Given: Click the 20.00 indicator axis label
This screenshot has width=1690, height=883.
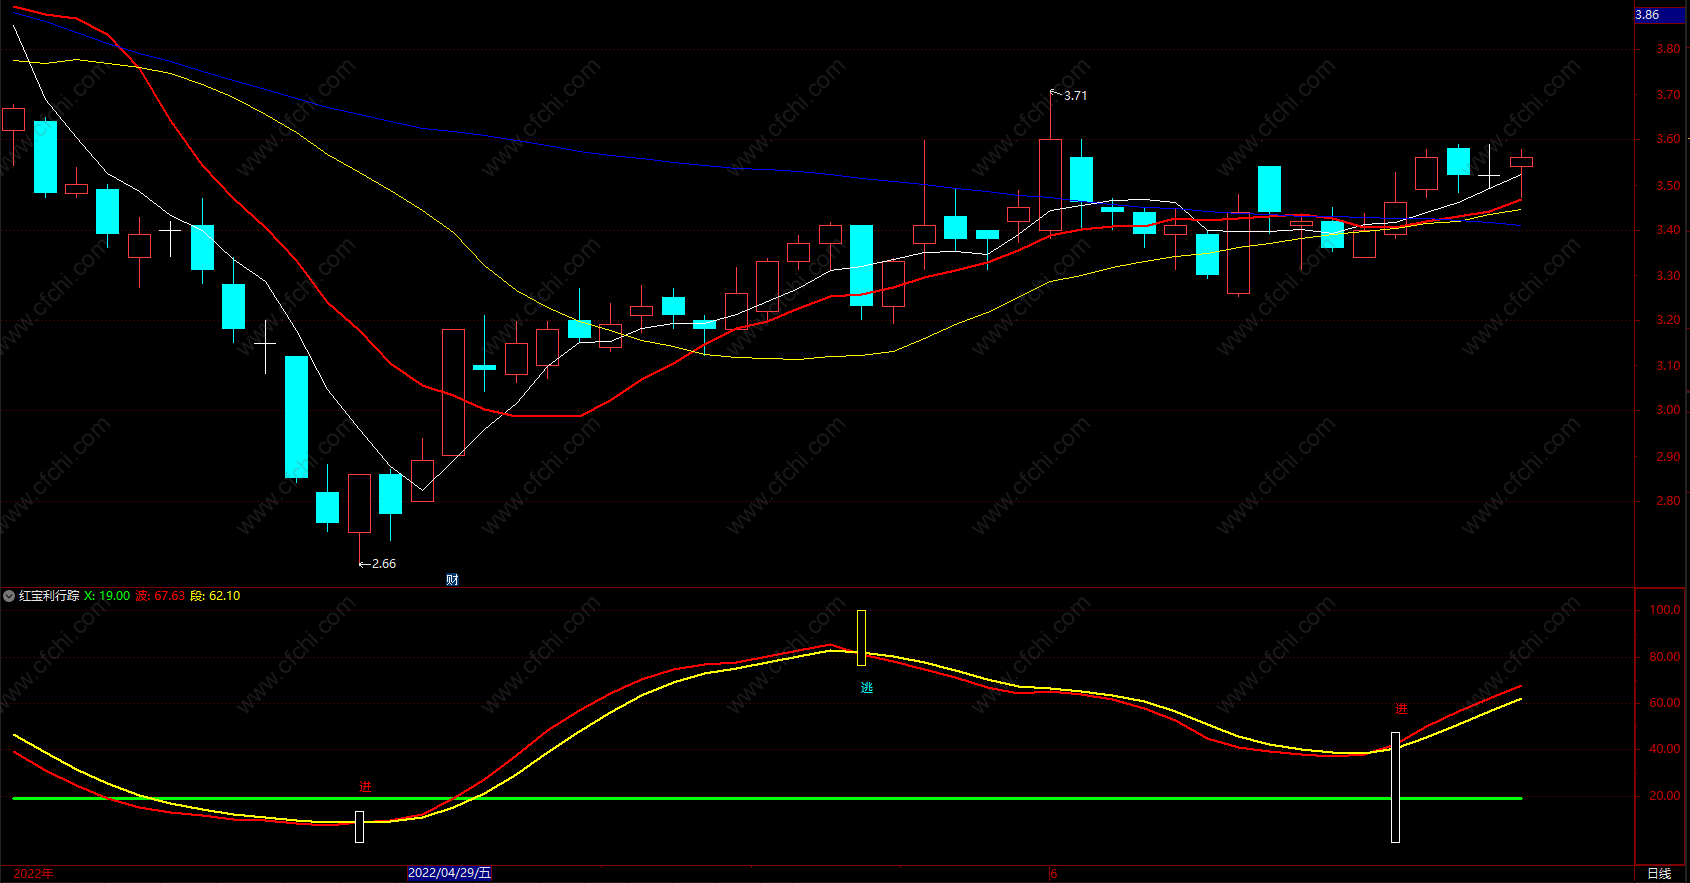Looking at the screenshot, I should 1665,796.
